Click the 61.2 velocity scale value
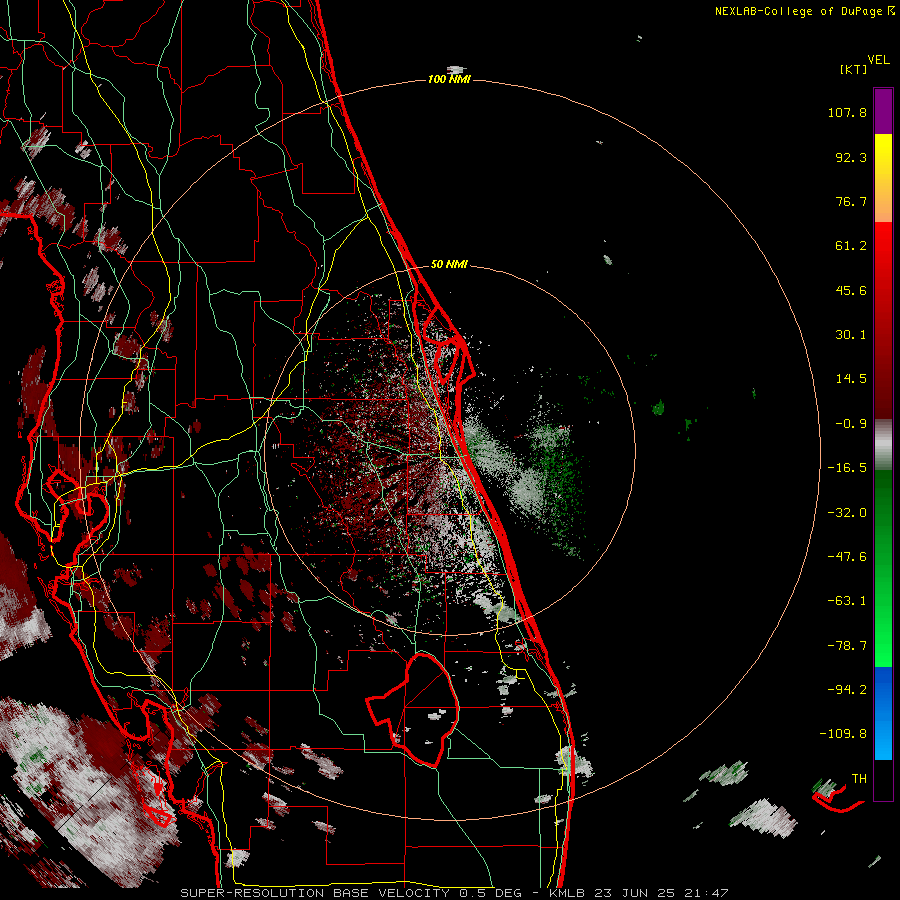 (x=851, y=246)
